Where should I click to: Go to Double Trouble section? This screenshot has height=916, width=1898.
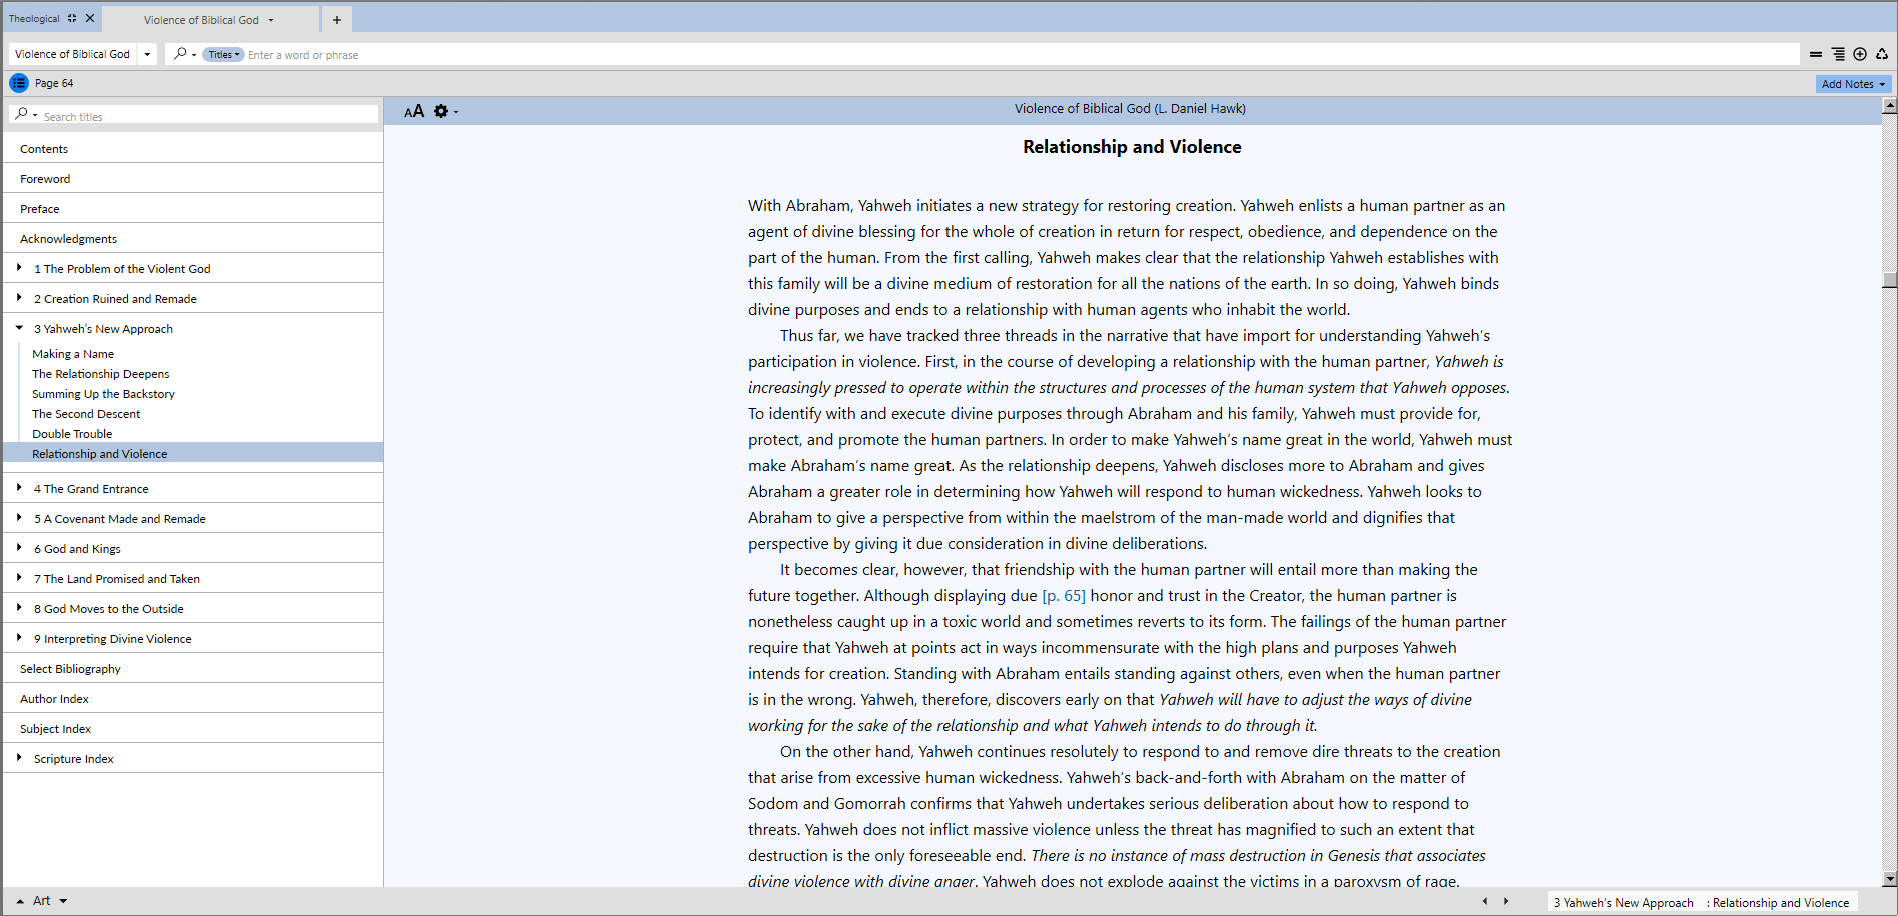pos(72,434)
